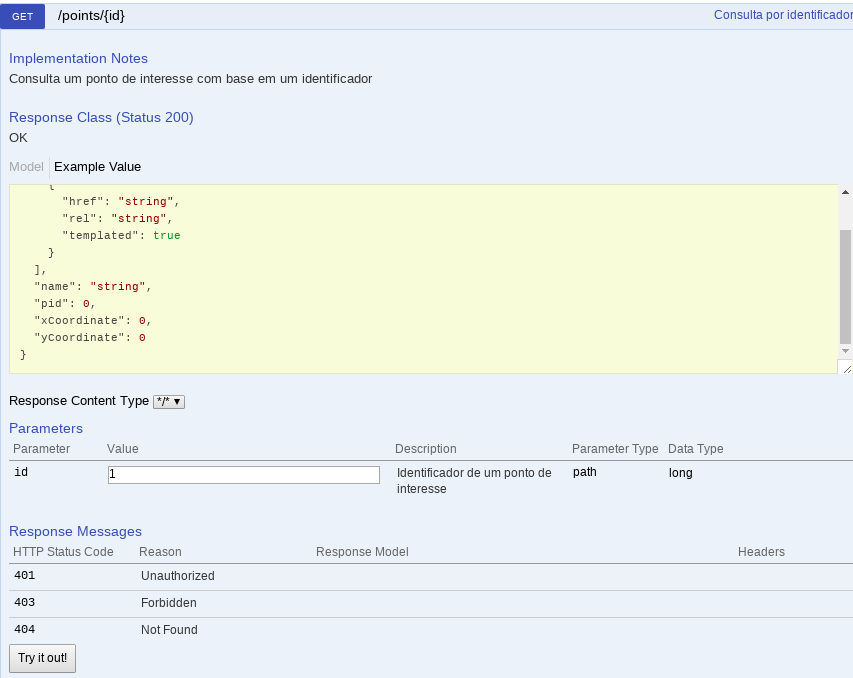Click the 401 status code cell
The width and height of the screenshot is (853, 678).
(x=24, y=575)
